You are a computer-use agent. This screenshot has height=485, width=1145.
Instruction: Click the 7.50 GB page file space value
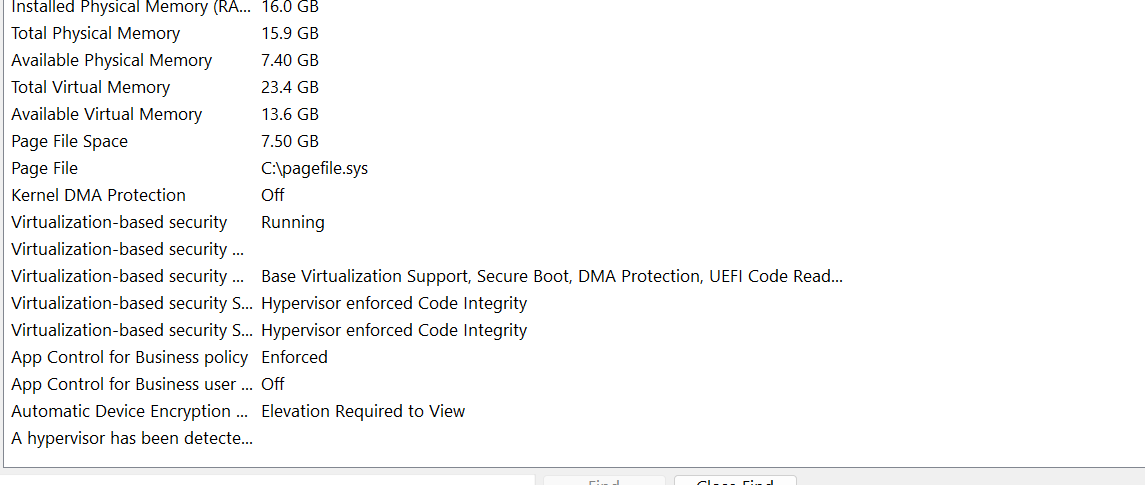290,142
